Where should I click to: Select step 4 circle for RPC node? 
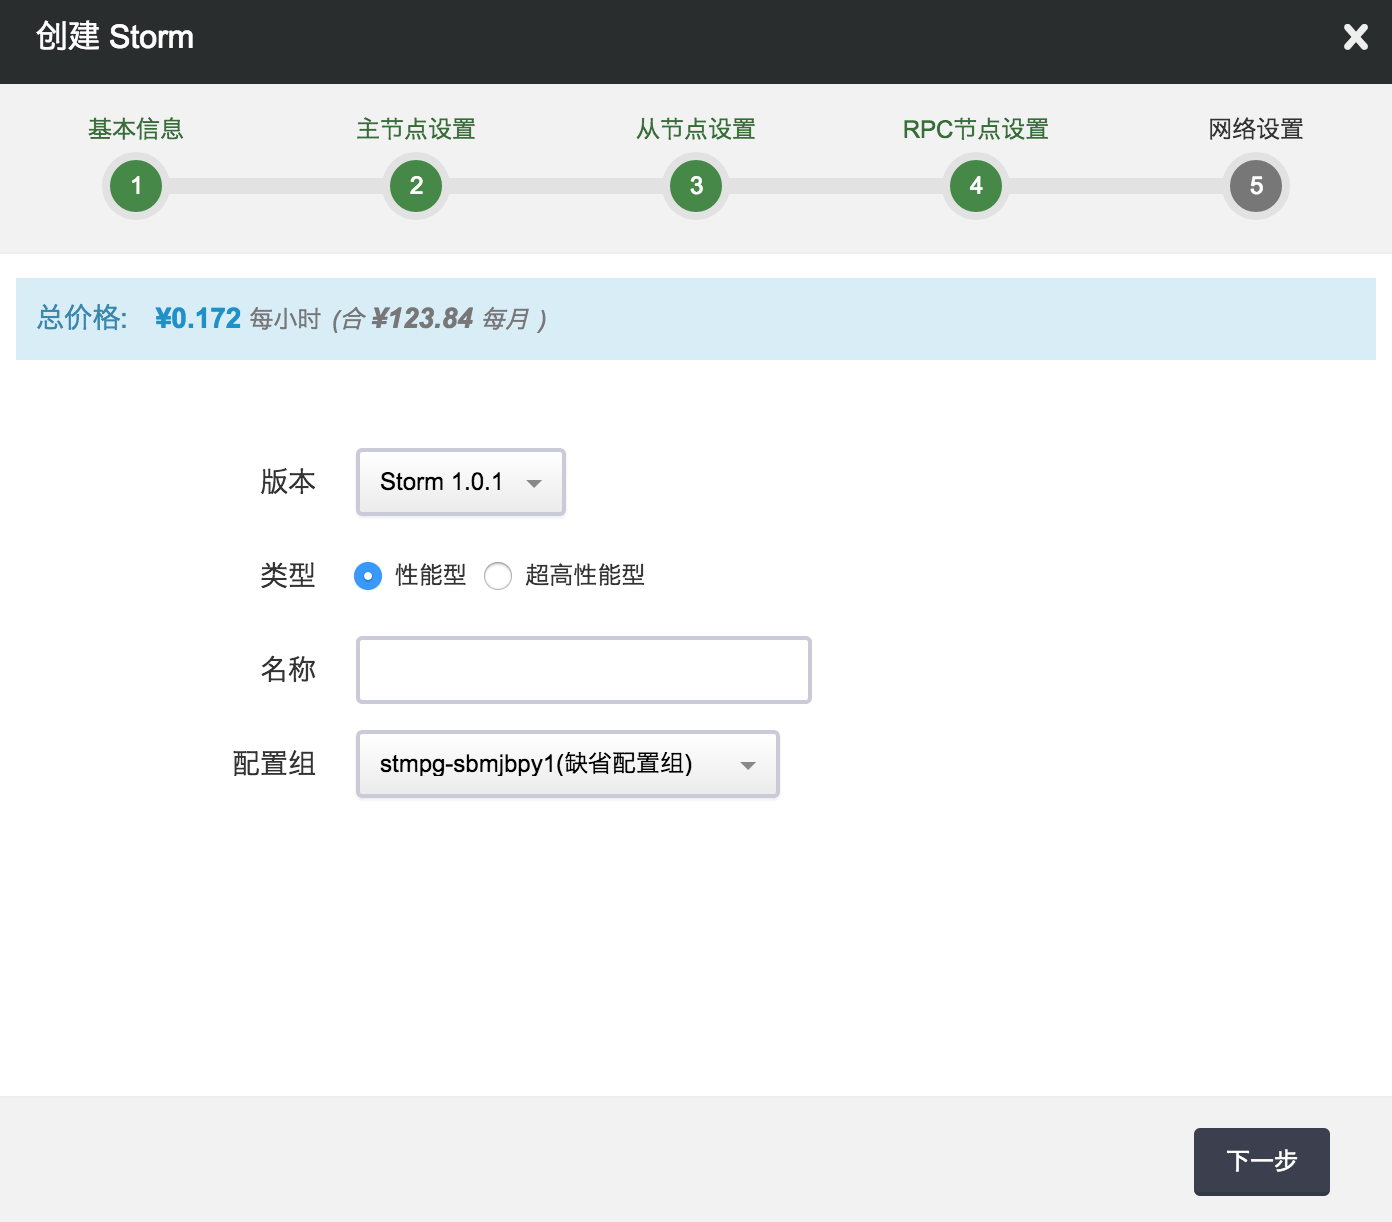click(976, 186)
